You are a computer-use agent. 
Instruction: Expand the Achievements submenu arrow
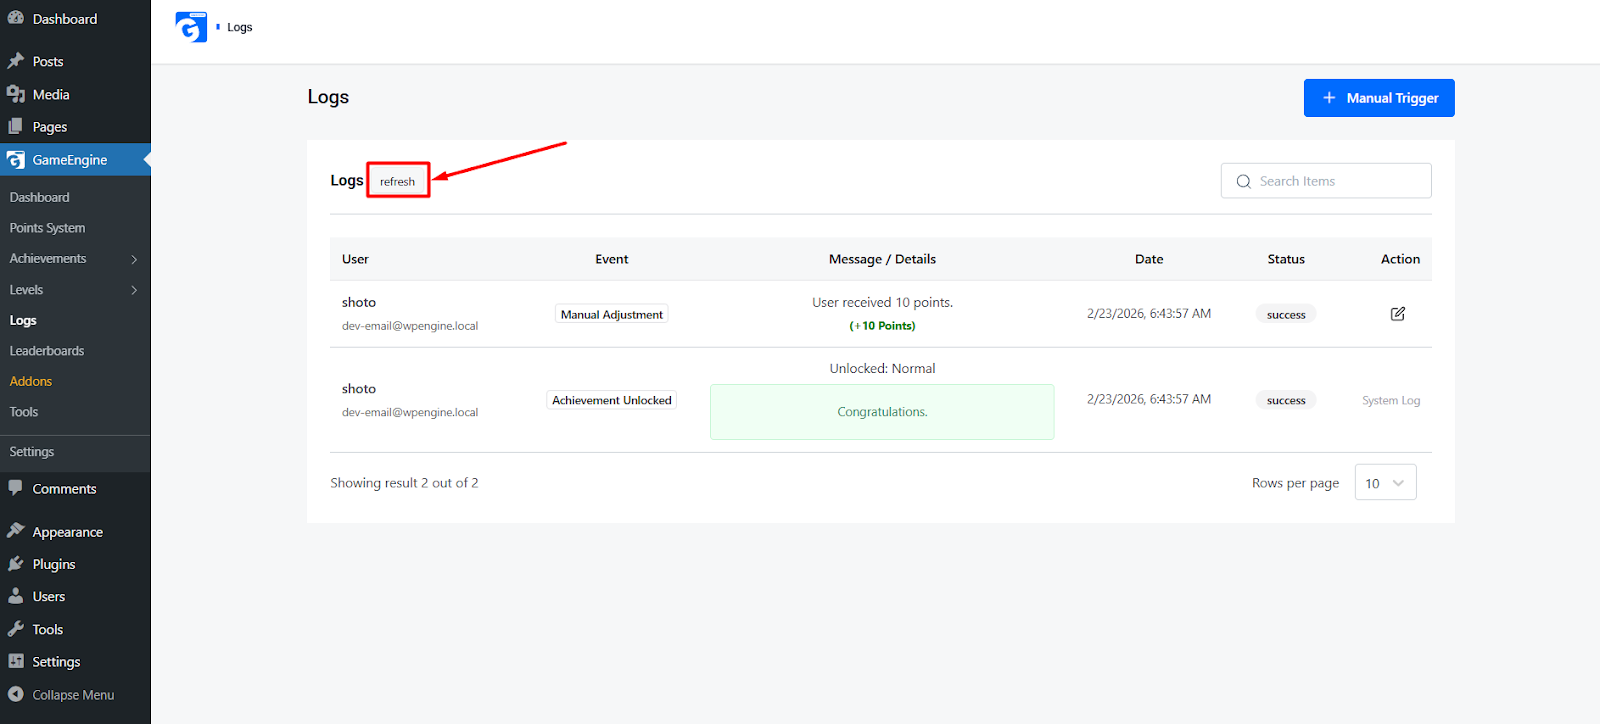[134, 259]
